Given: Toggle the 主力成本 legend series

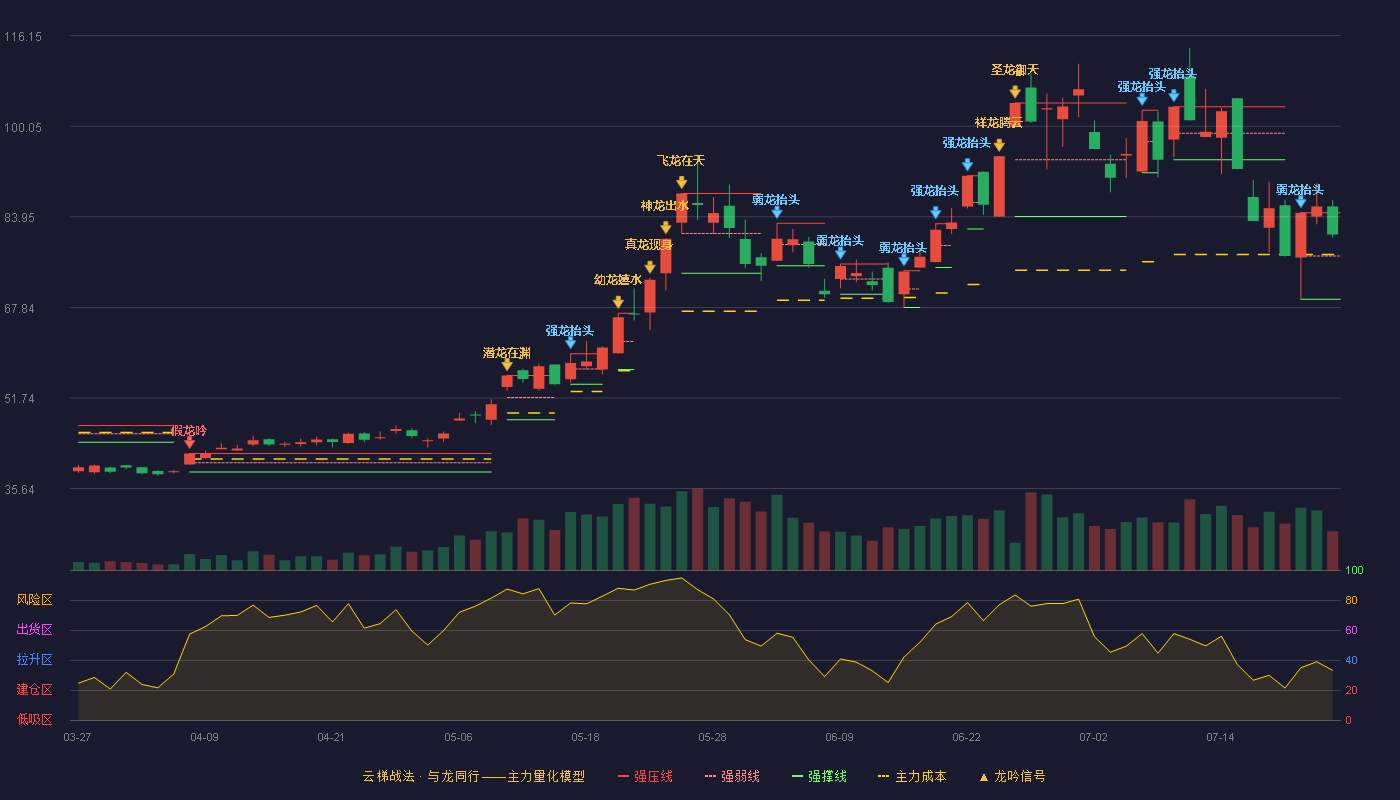Looking at the screenshot, I should 912,776.
